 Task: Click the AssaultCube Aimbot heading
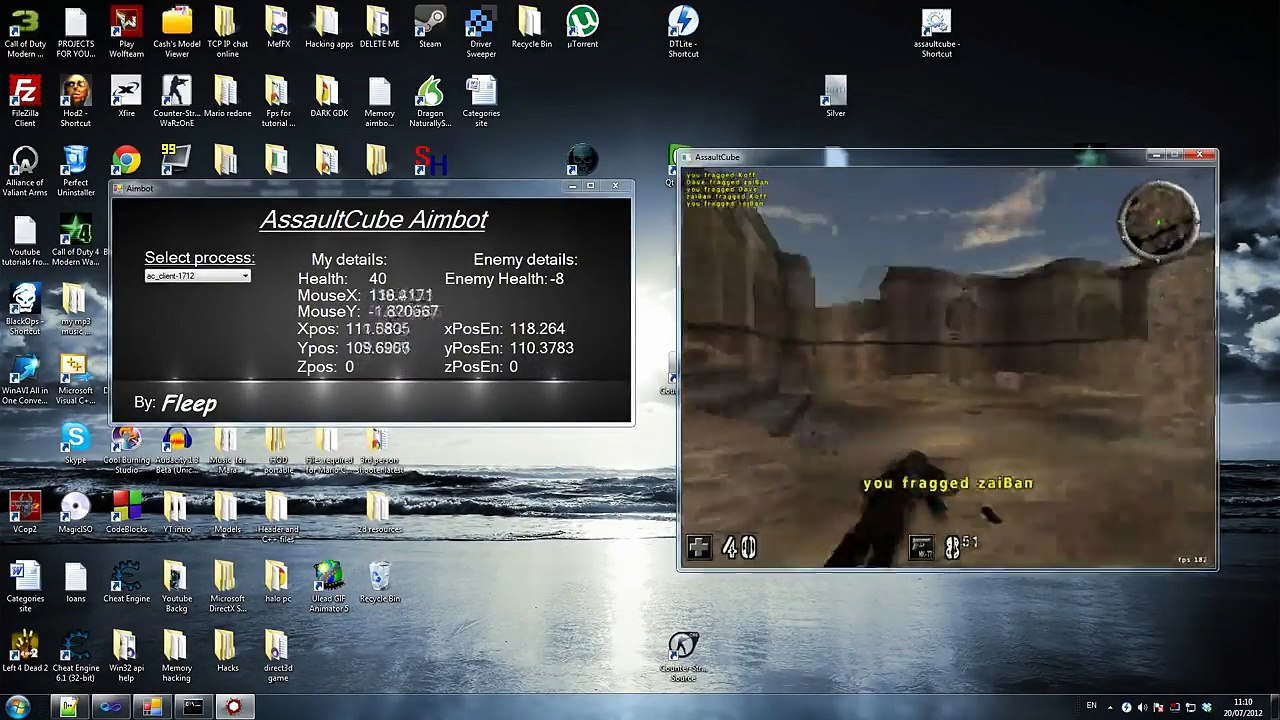(374, 219)
